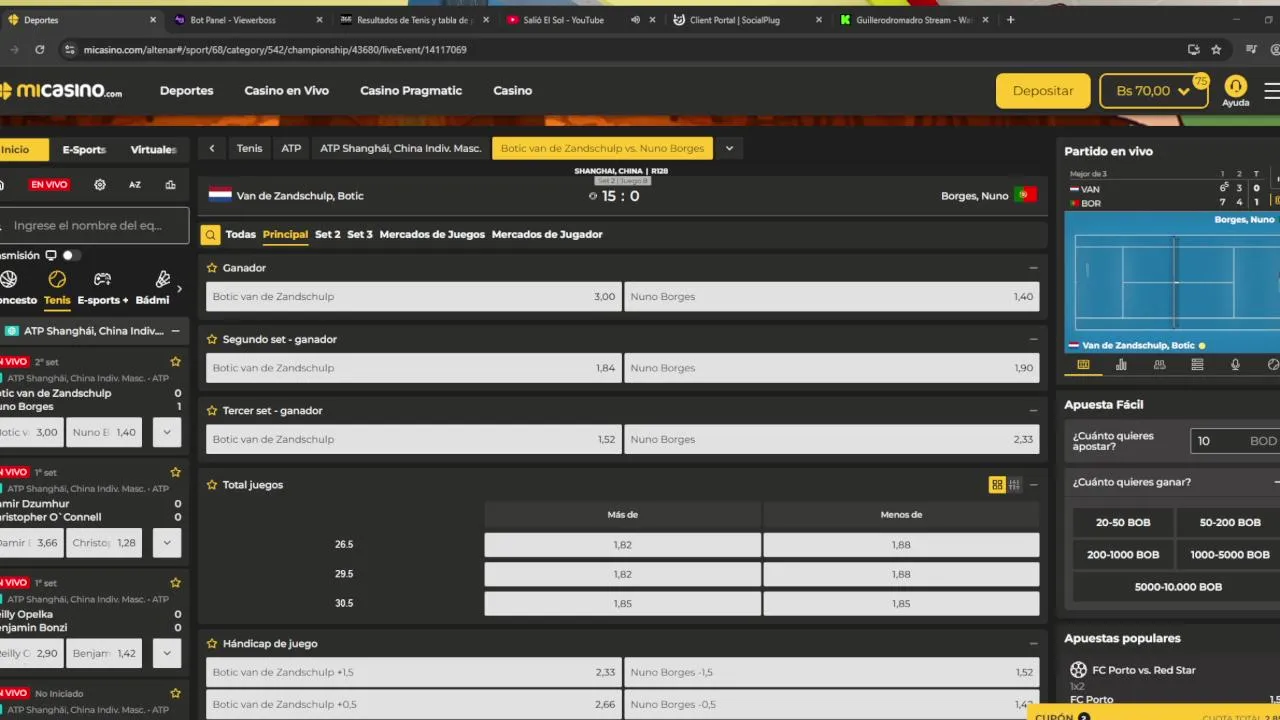Click the Depositar button

click(x=1043, y=91)
